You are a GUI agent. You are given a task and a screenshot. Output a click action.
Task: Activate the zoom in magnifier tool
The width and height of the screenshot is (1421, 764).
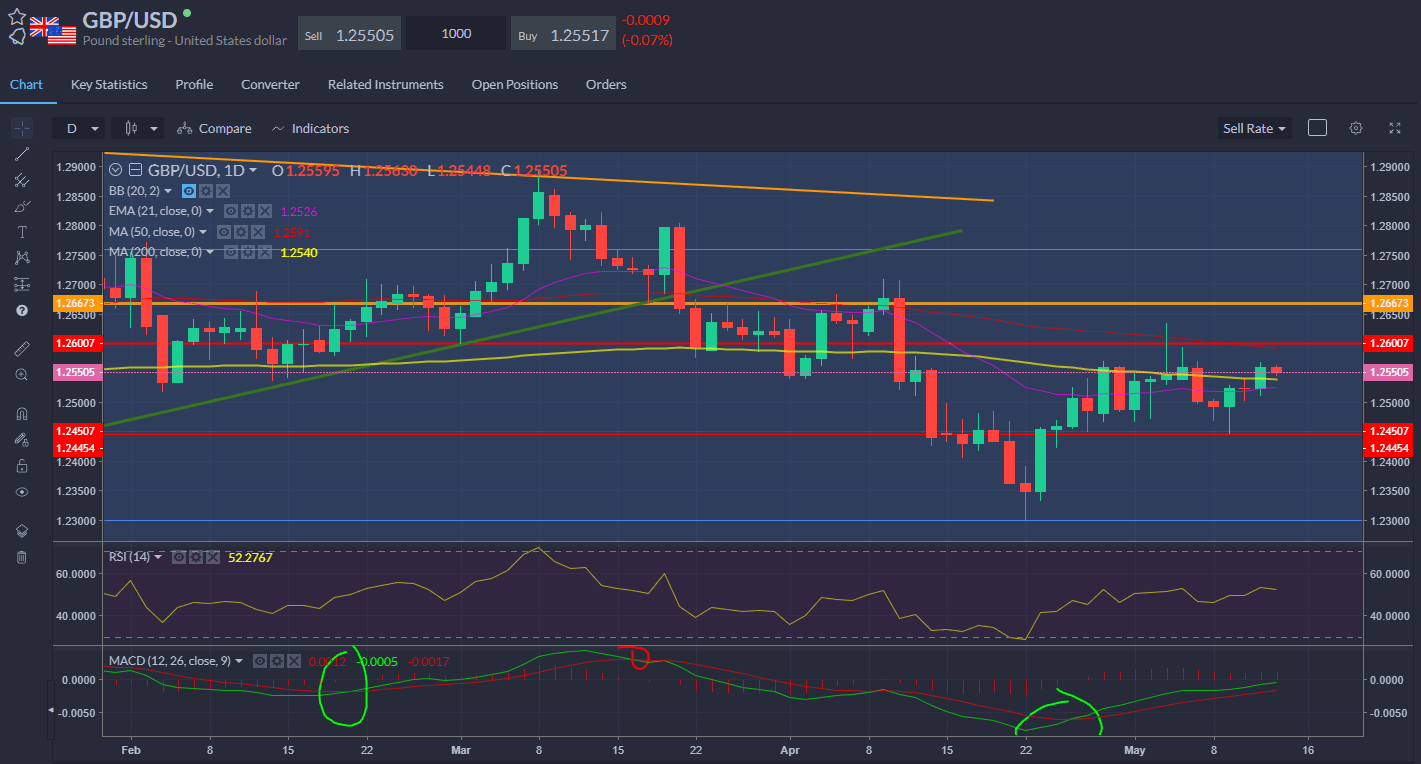click(x=22, y=374)
